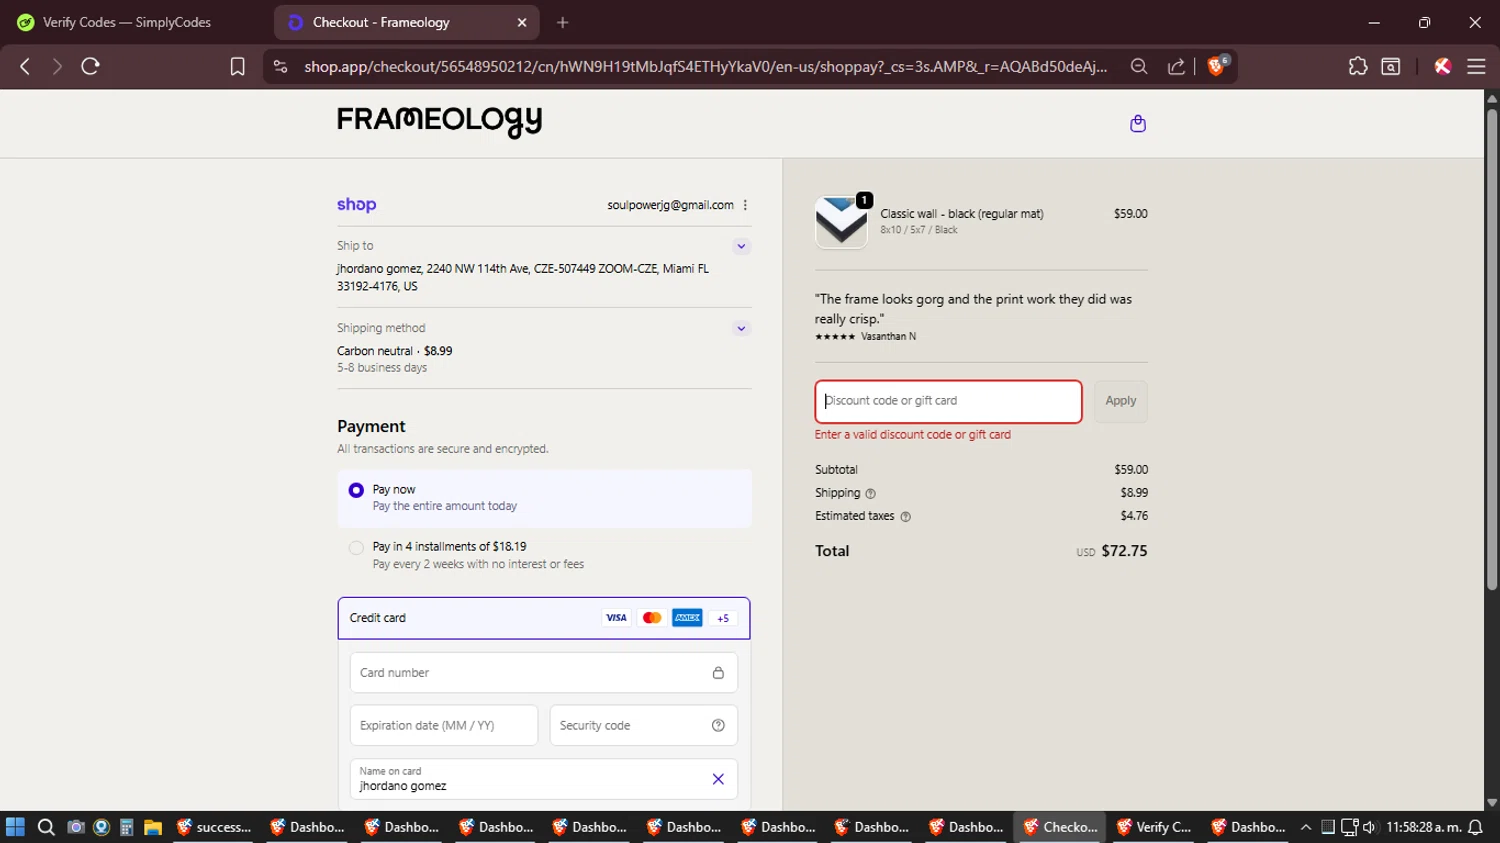Open the volume control in system tray

tap(1369, 827)
